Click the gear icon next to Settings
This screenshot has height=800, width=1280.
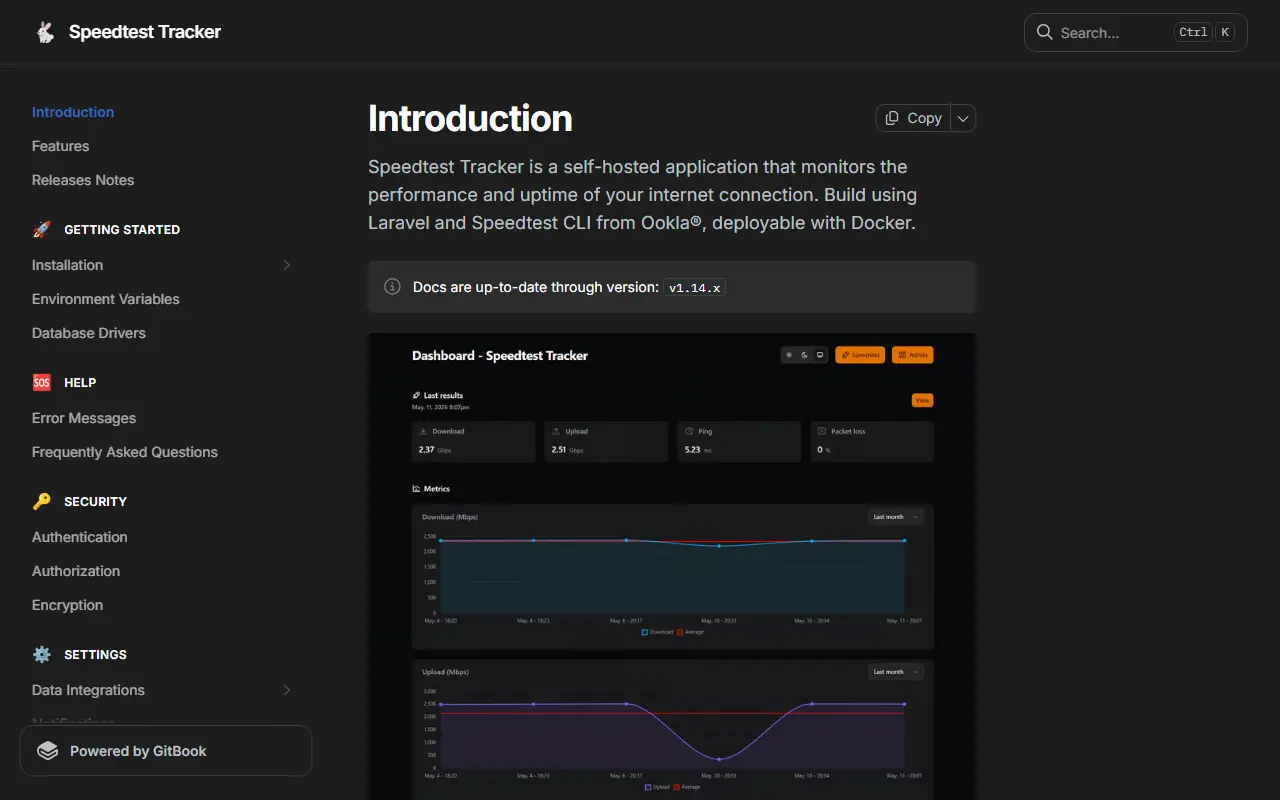pyautogui.click(x=42, y=654)
